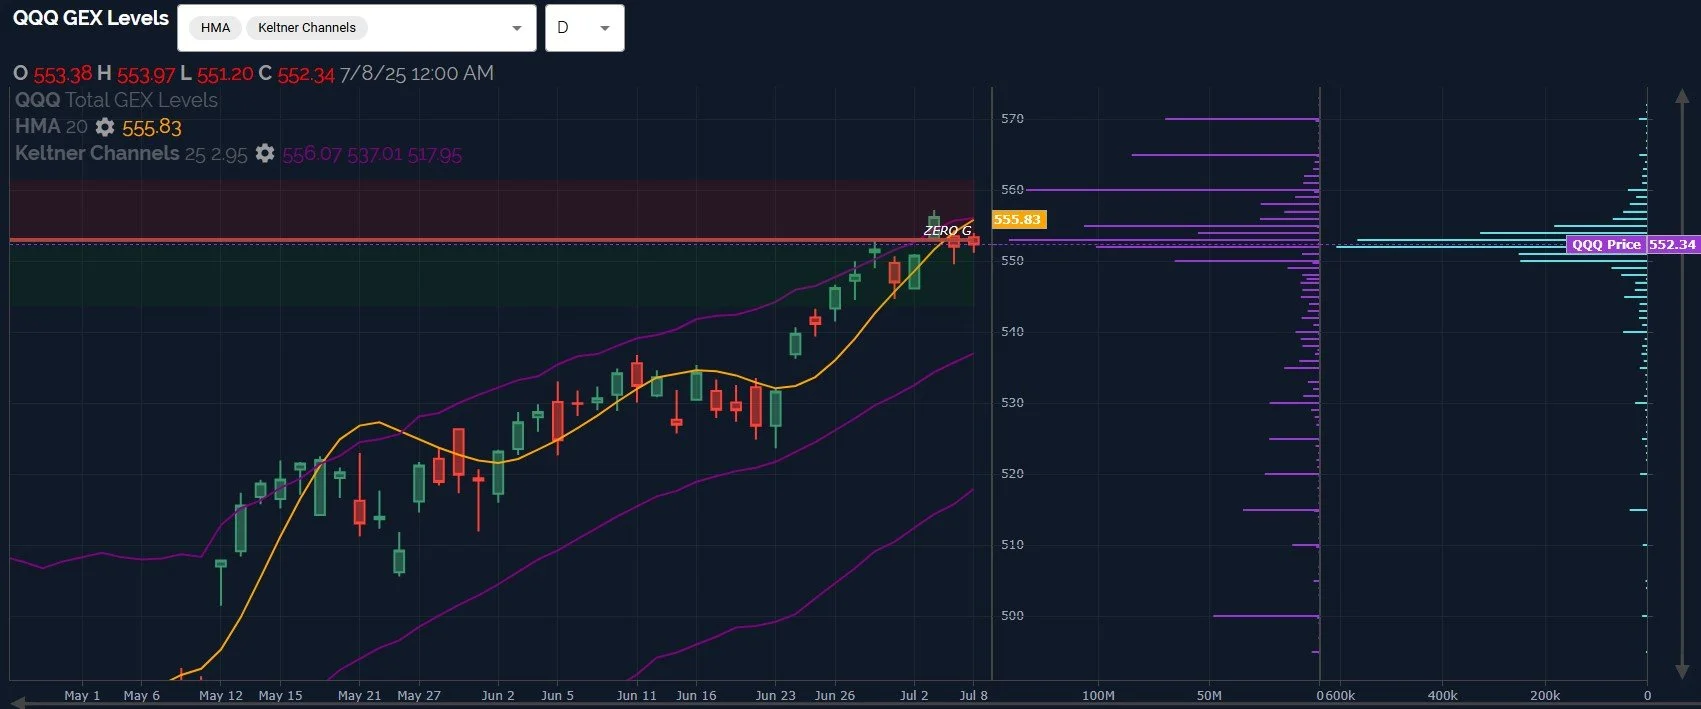
Task: Click the 540 price axis label
Action: 1012,332
